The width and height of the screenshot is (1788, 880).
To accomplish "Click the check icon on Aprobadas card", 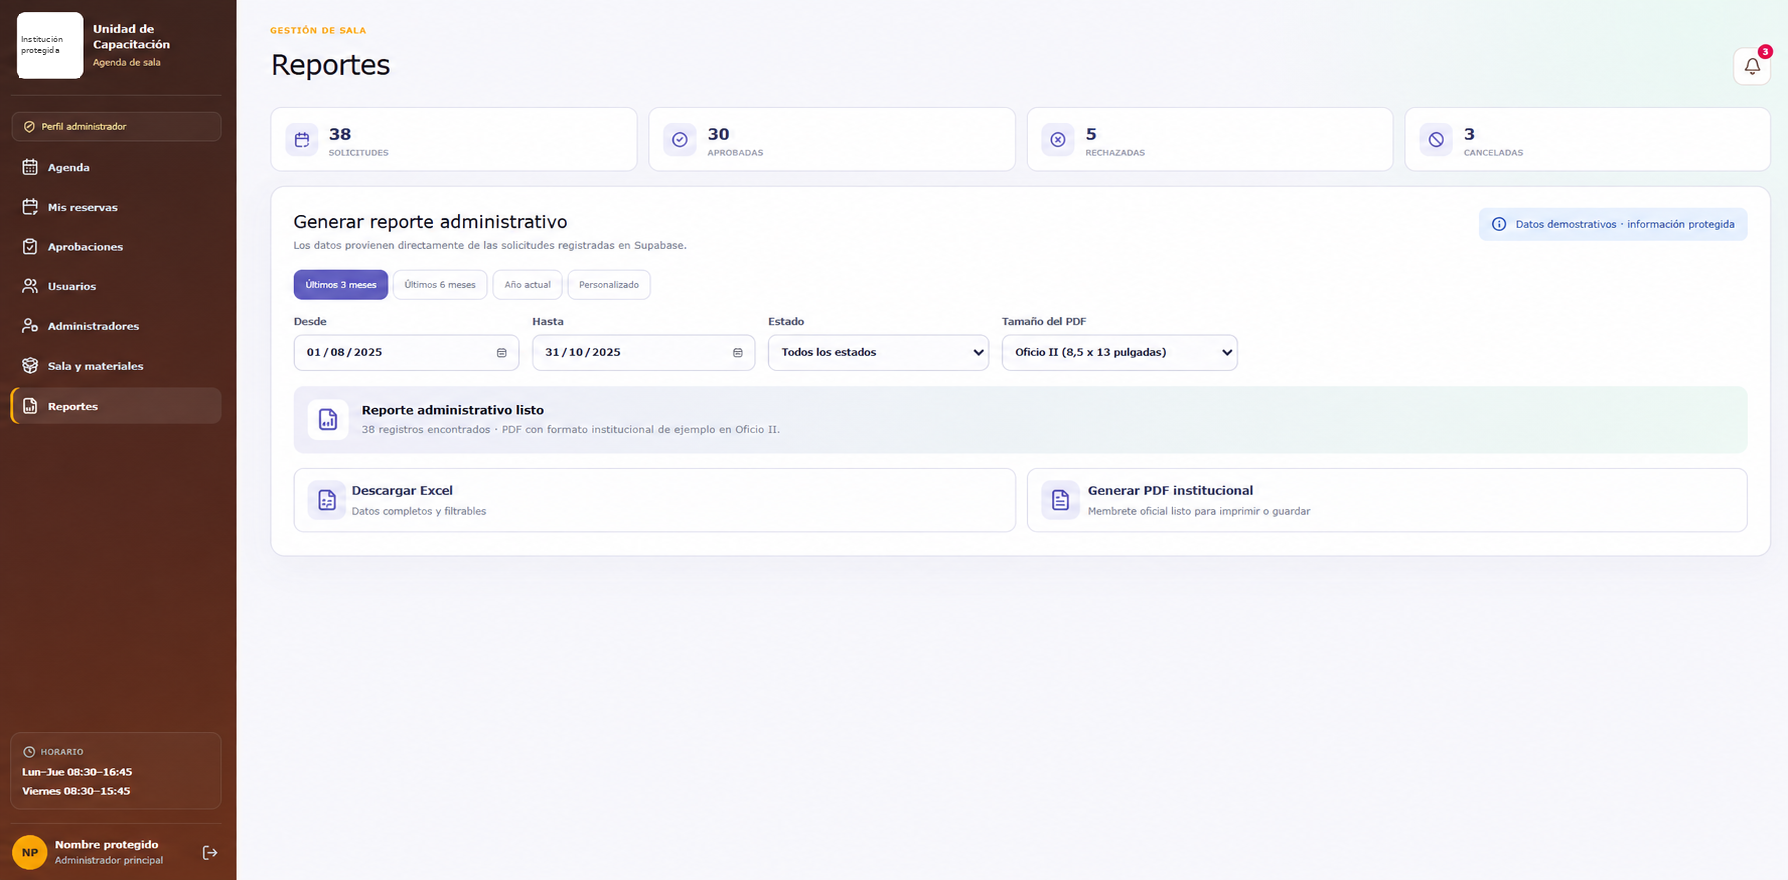I will [680, 140].
